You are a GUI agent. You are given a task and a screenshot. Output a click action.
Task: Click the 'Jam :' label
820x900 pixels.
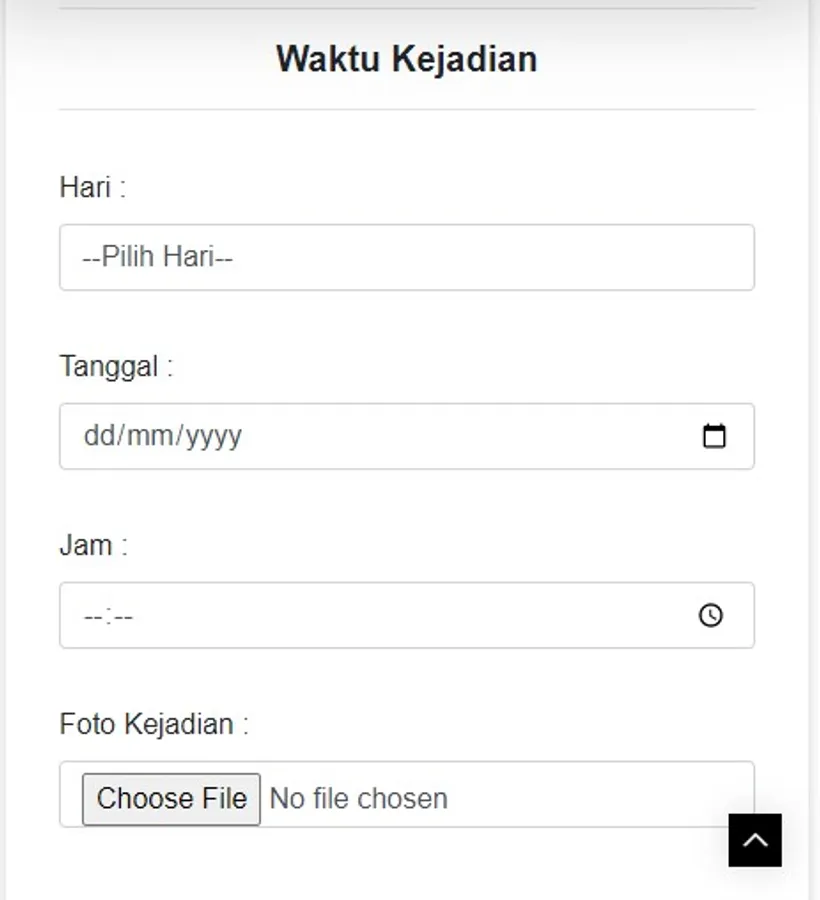click(93, 545)
